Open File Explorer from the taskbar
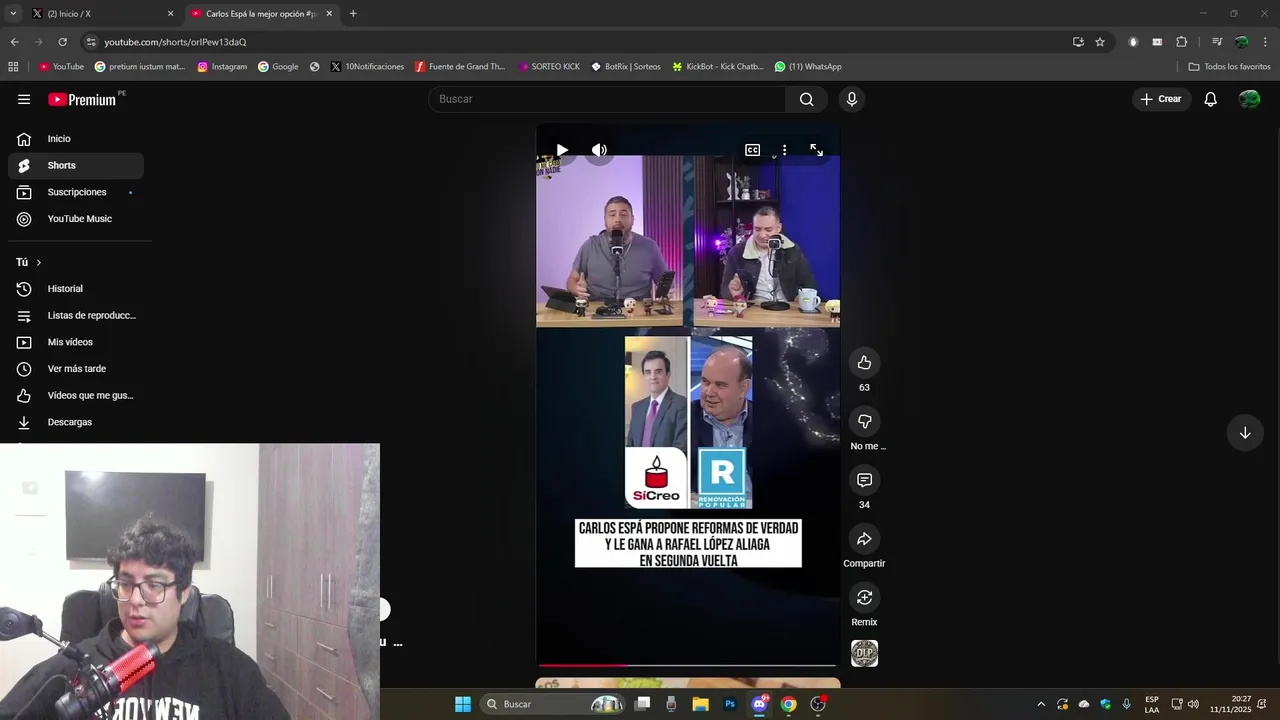This screenshot has width=1280, height=720. tap(700, 704)
